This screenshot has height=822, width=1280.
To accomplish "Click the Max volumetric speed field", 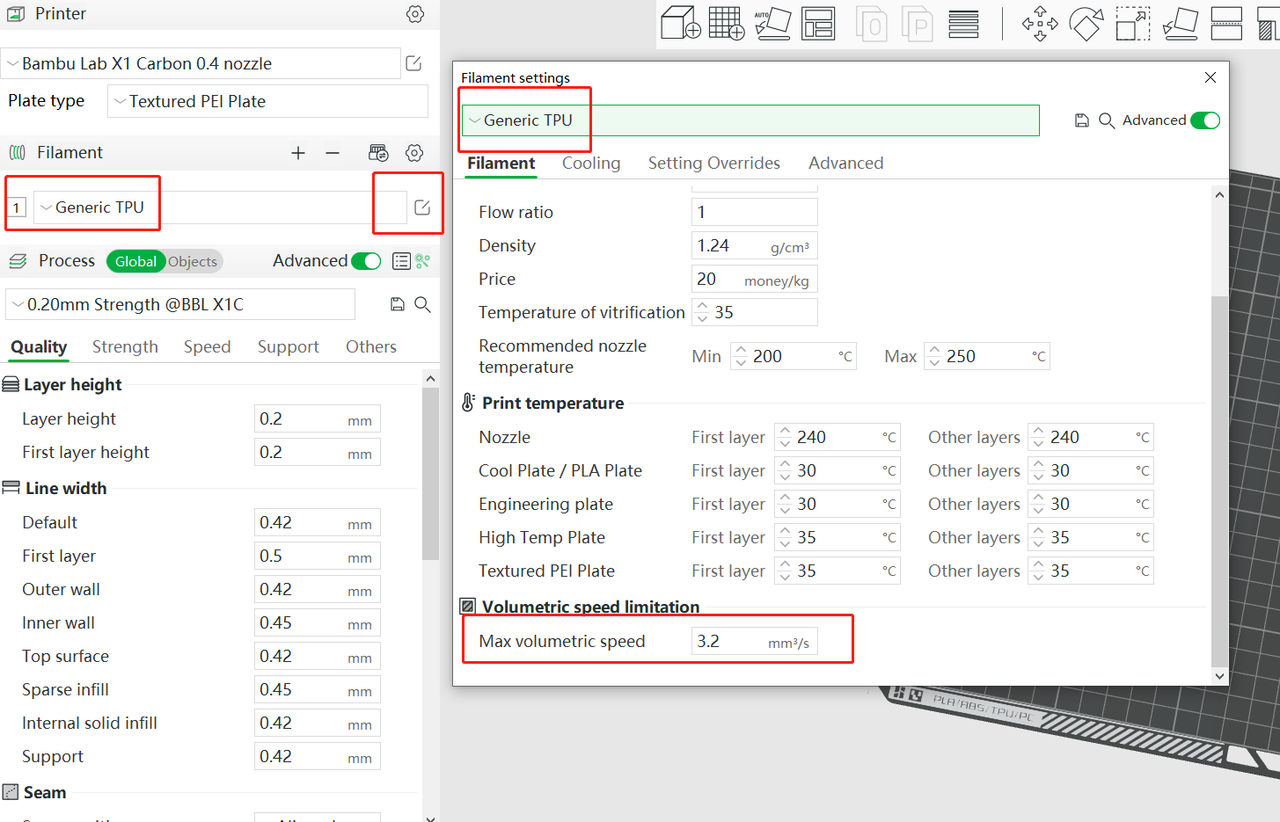I will [755, 641].
